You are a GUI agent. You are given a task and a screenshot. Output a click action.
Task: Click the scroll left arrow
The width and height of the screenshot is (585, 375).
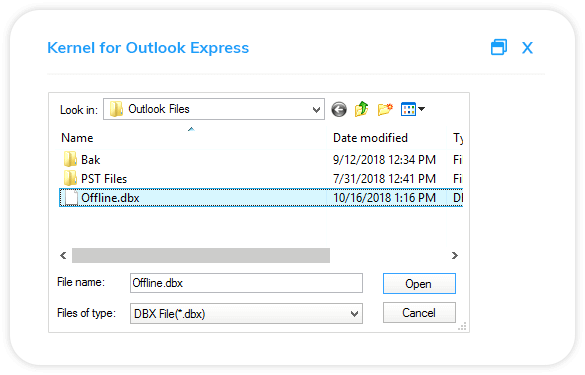tap(63, 256)
